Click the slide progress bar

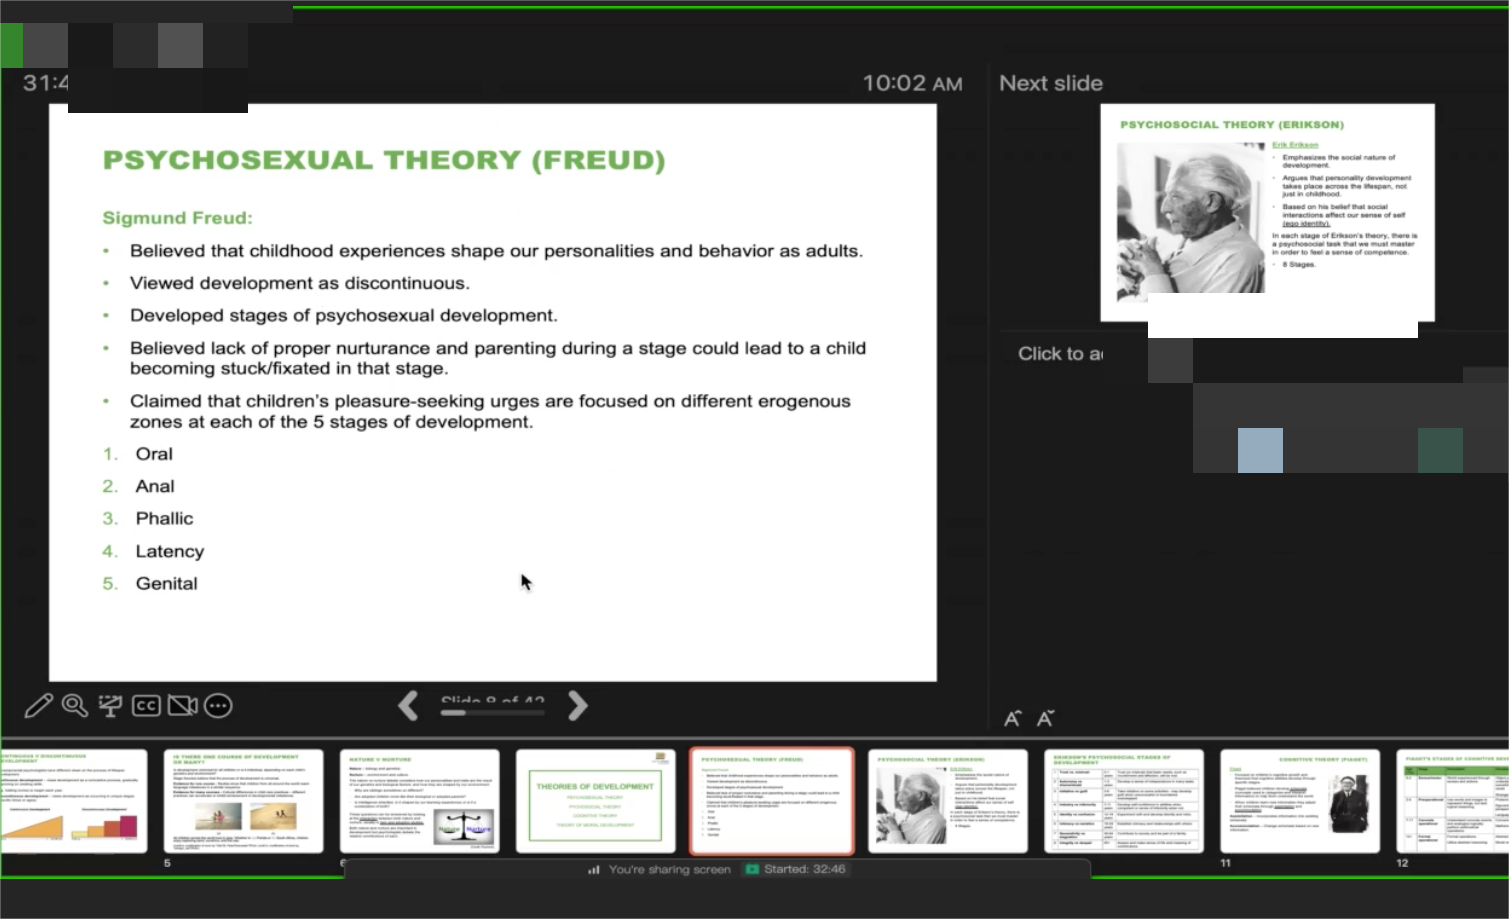tap(492, 713)
